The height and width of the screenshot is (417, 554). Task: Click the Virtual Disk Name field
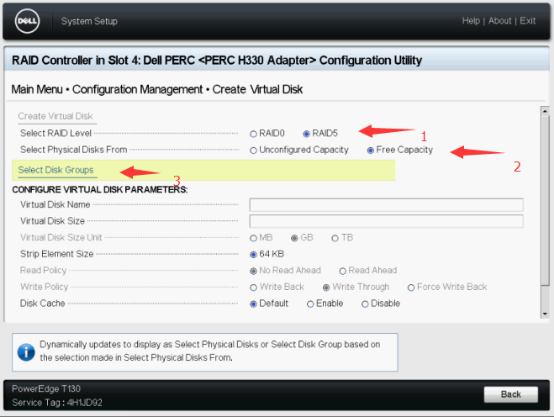(x=386, y=205)
